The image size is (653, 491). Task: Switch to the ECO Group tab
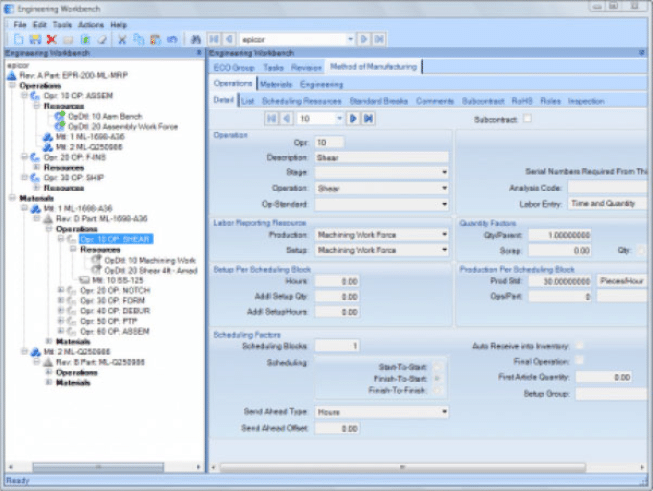(x=234, y=67)
